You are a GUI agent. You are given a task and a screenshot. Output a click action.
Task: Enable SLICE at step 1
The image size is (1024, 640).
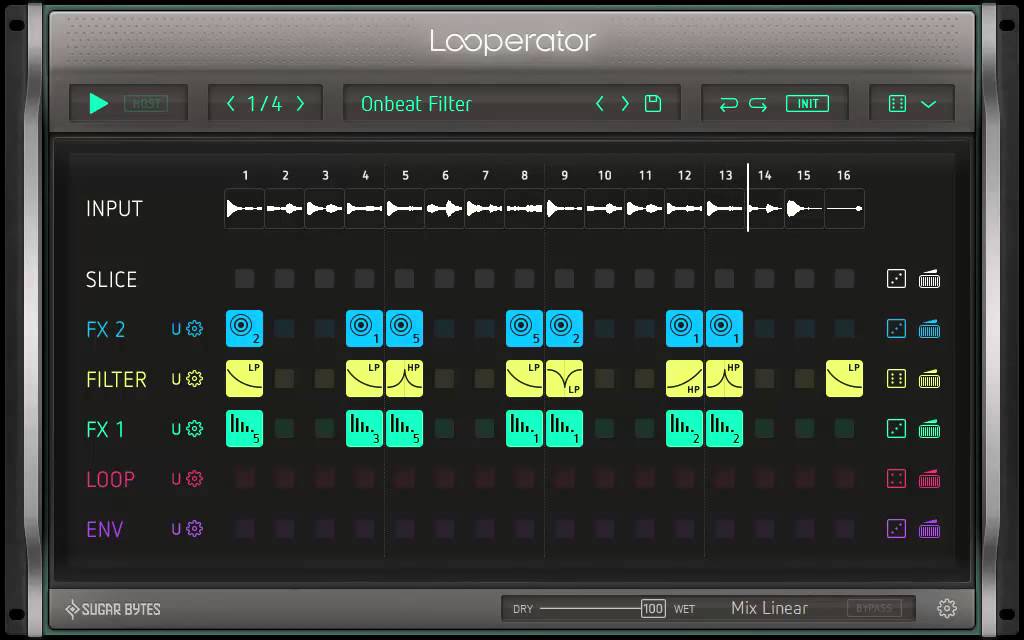pos(244,279)
